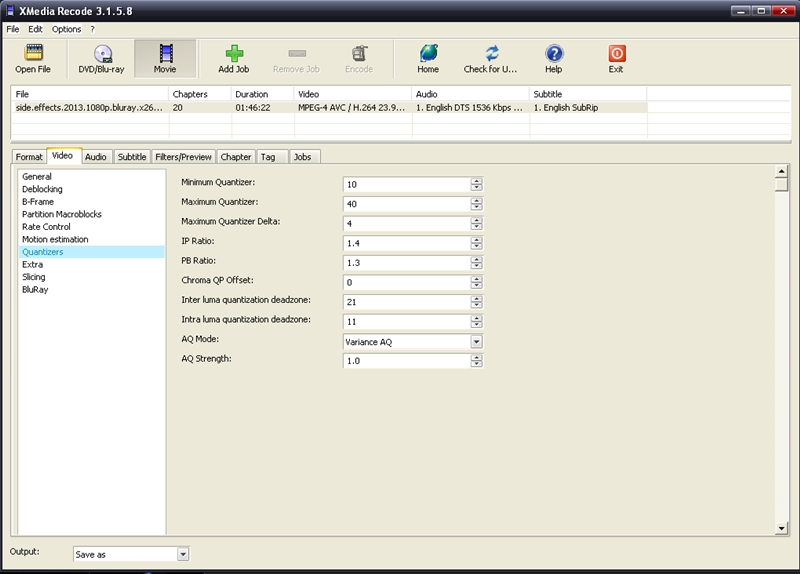The width and height of the screenshot is (800, 574).
Task: Open the File menu
Action: [x=13, y=29]
